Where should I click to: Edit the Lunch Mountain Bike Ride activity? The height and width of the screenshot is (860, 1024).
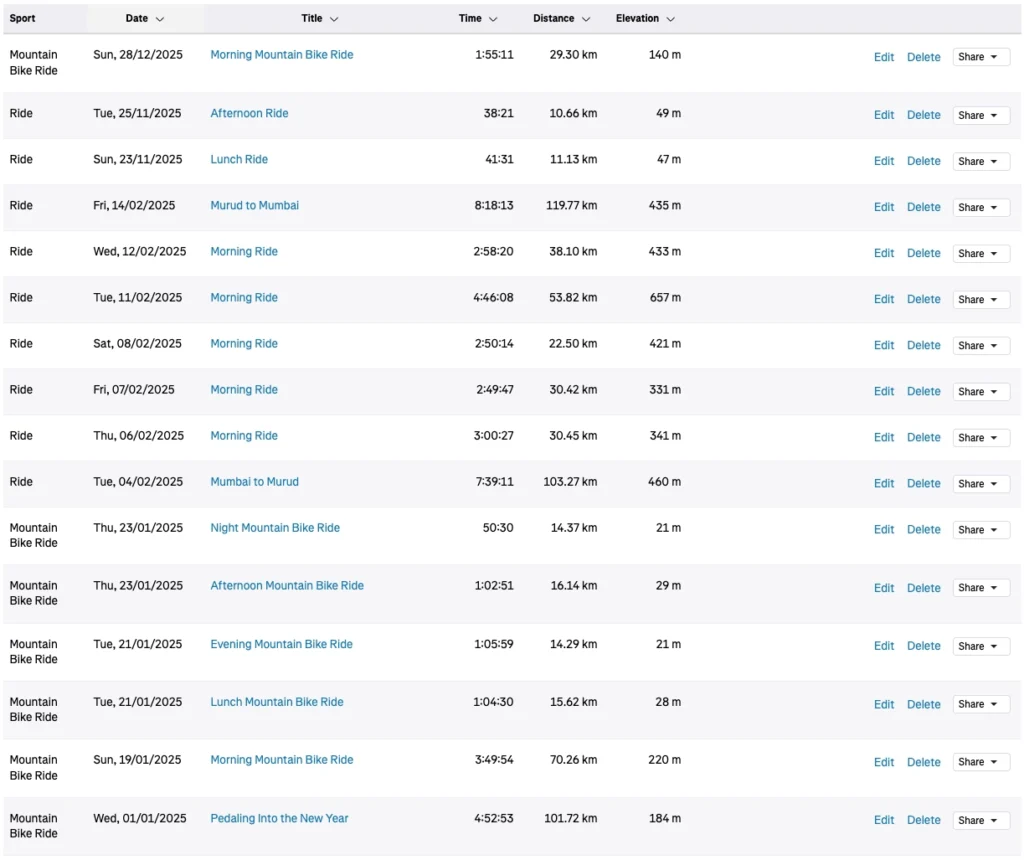(x=883, y=704)
